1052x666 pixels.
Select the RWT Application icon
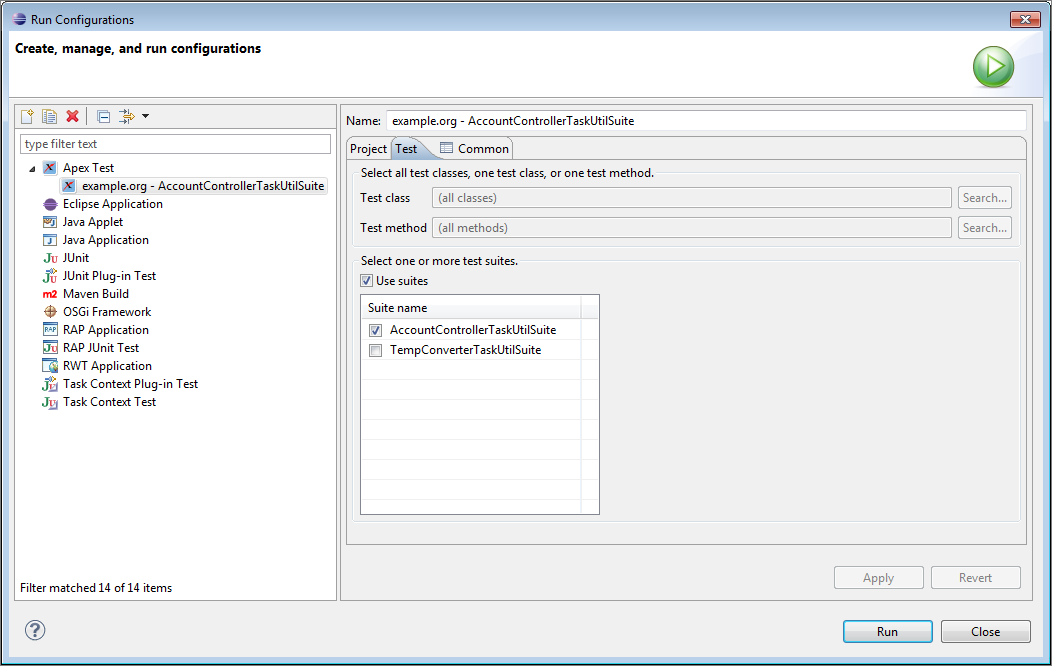click(50, 366)
